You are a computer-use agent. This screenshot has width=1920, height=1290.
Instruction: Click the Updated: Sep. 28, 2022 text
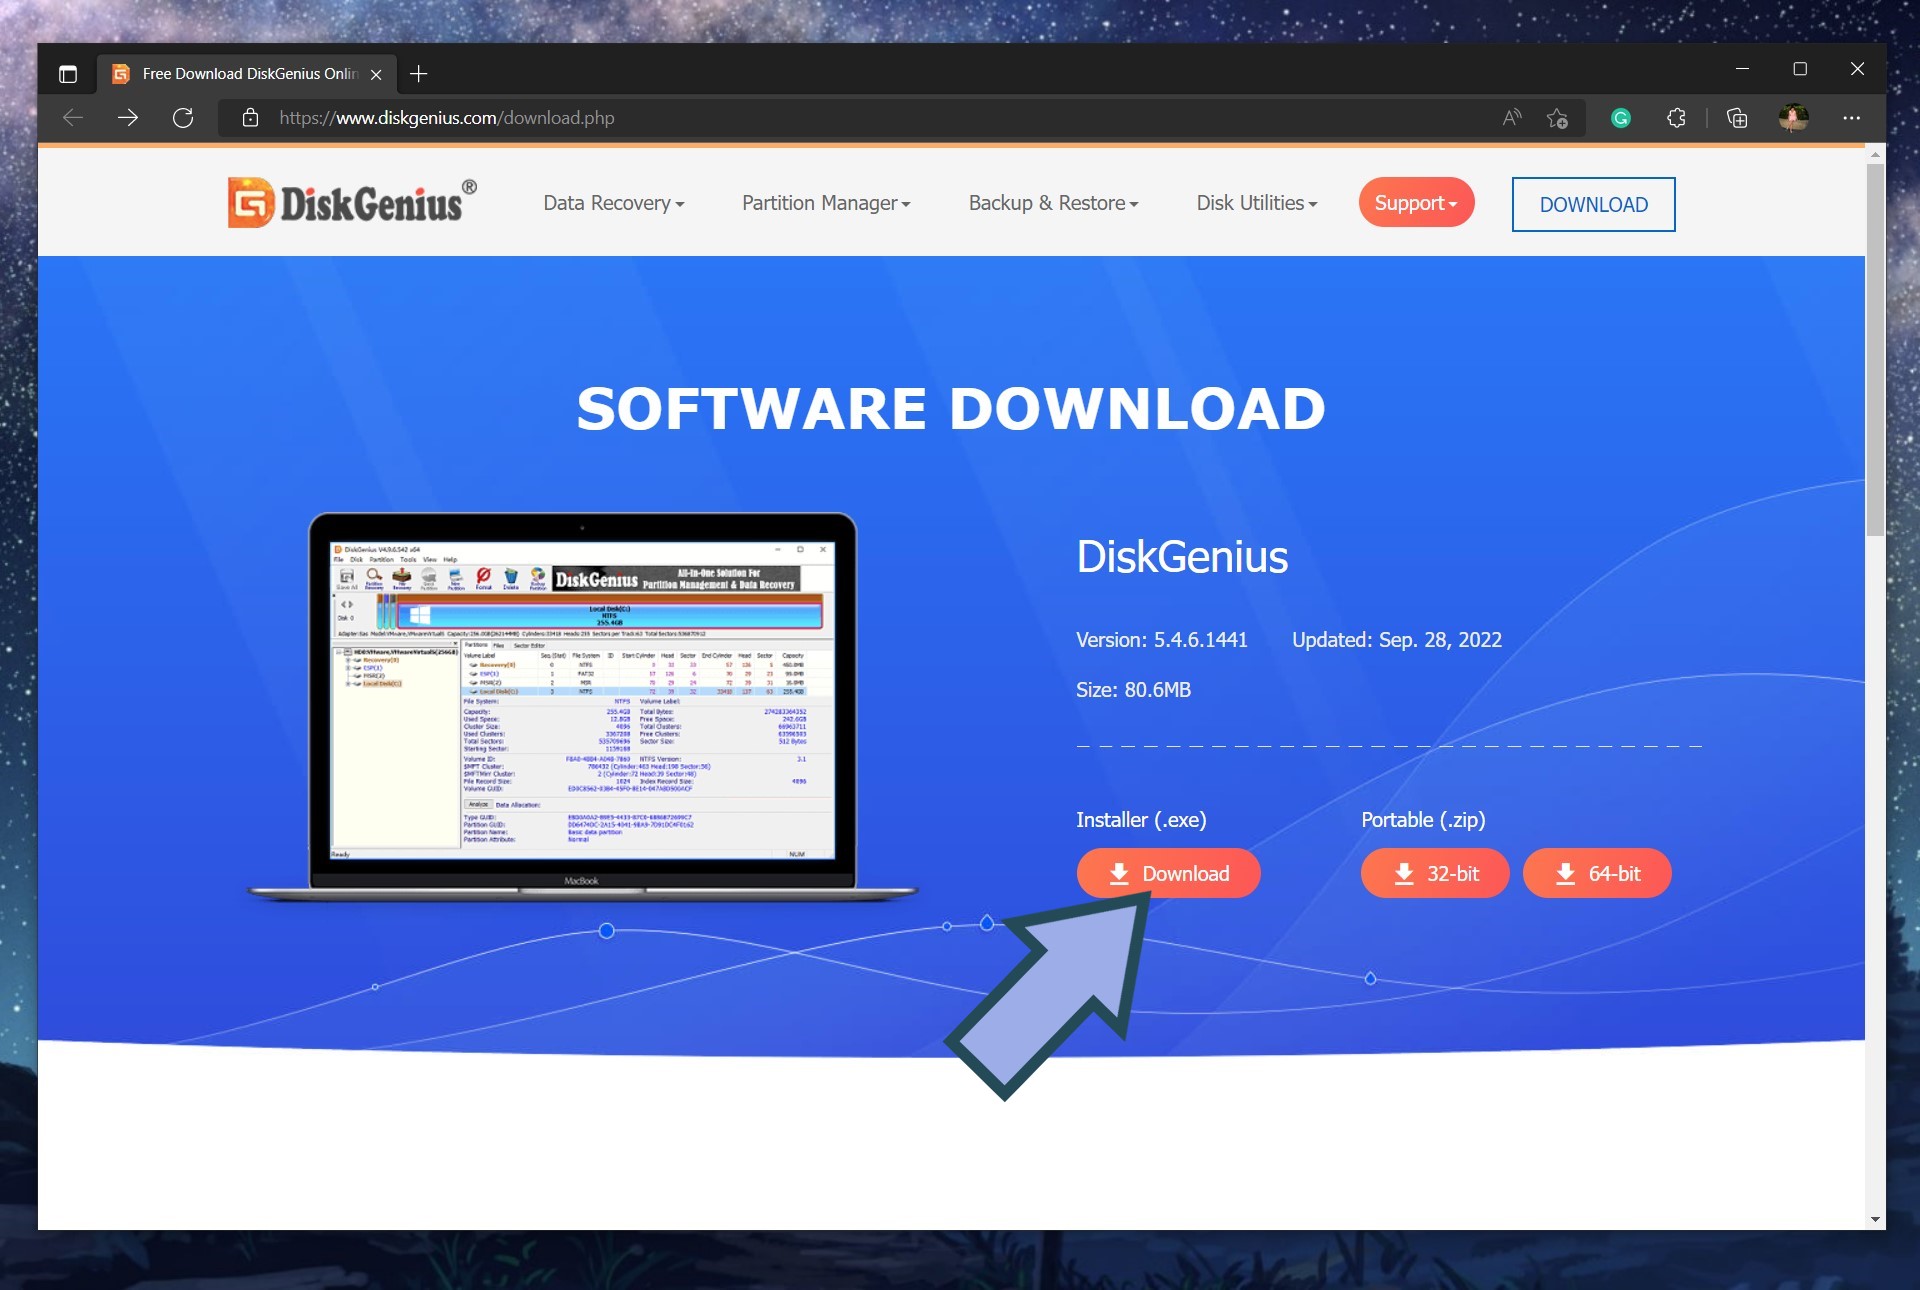(x=1397, y=640)
